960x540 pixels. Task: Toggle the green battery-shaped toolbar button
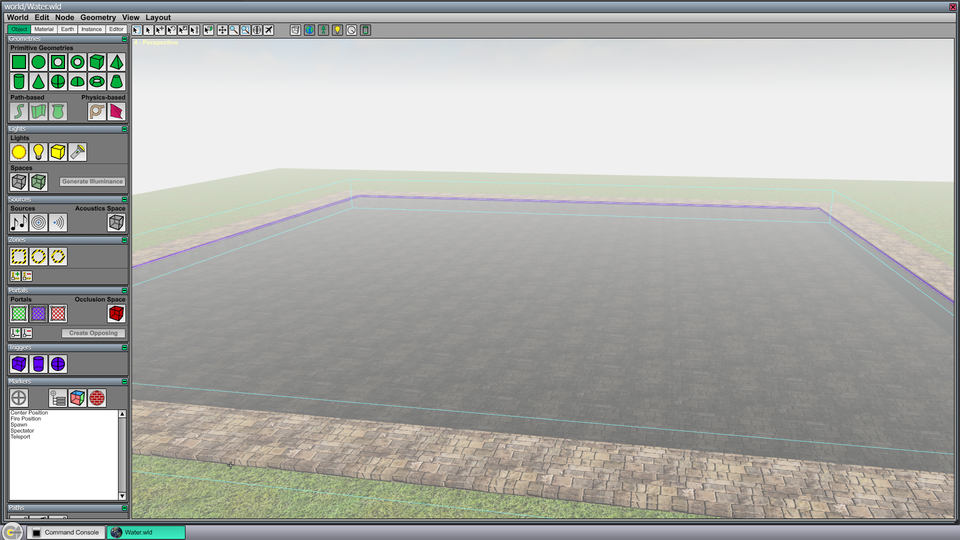tap(366, 30)
